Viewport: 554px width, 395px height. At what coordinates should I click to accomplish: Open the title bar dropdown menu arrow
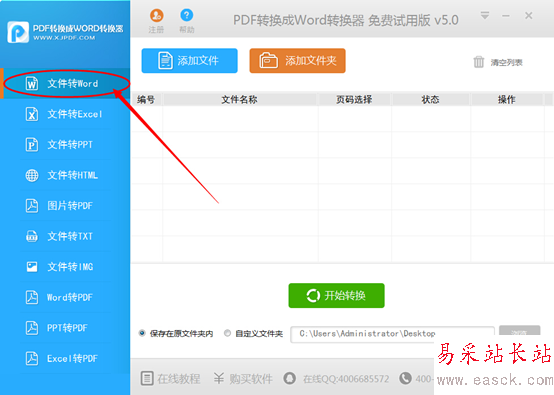click(485, 16)
